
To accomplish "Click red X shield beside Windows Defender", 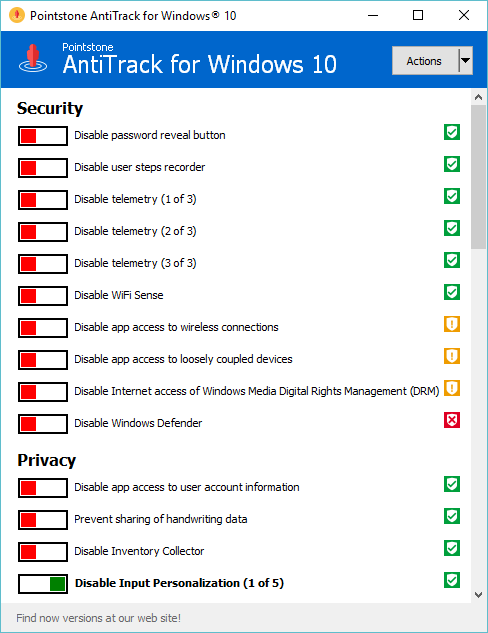I will click(452, 420).
